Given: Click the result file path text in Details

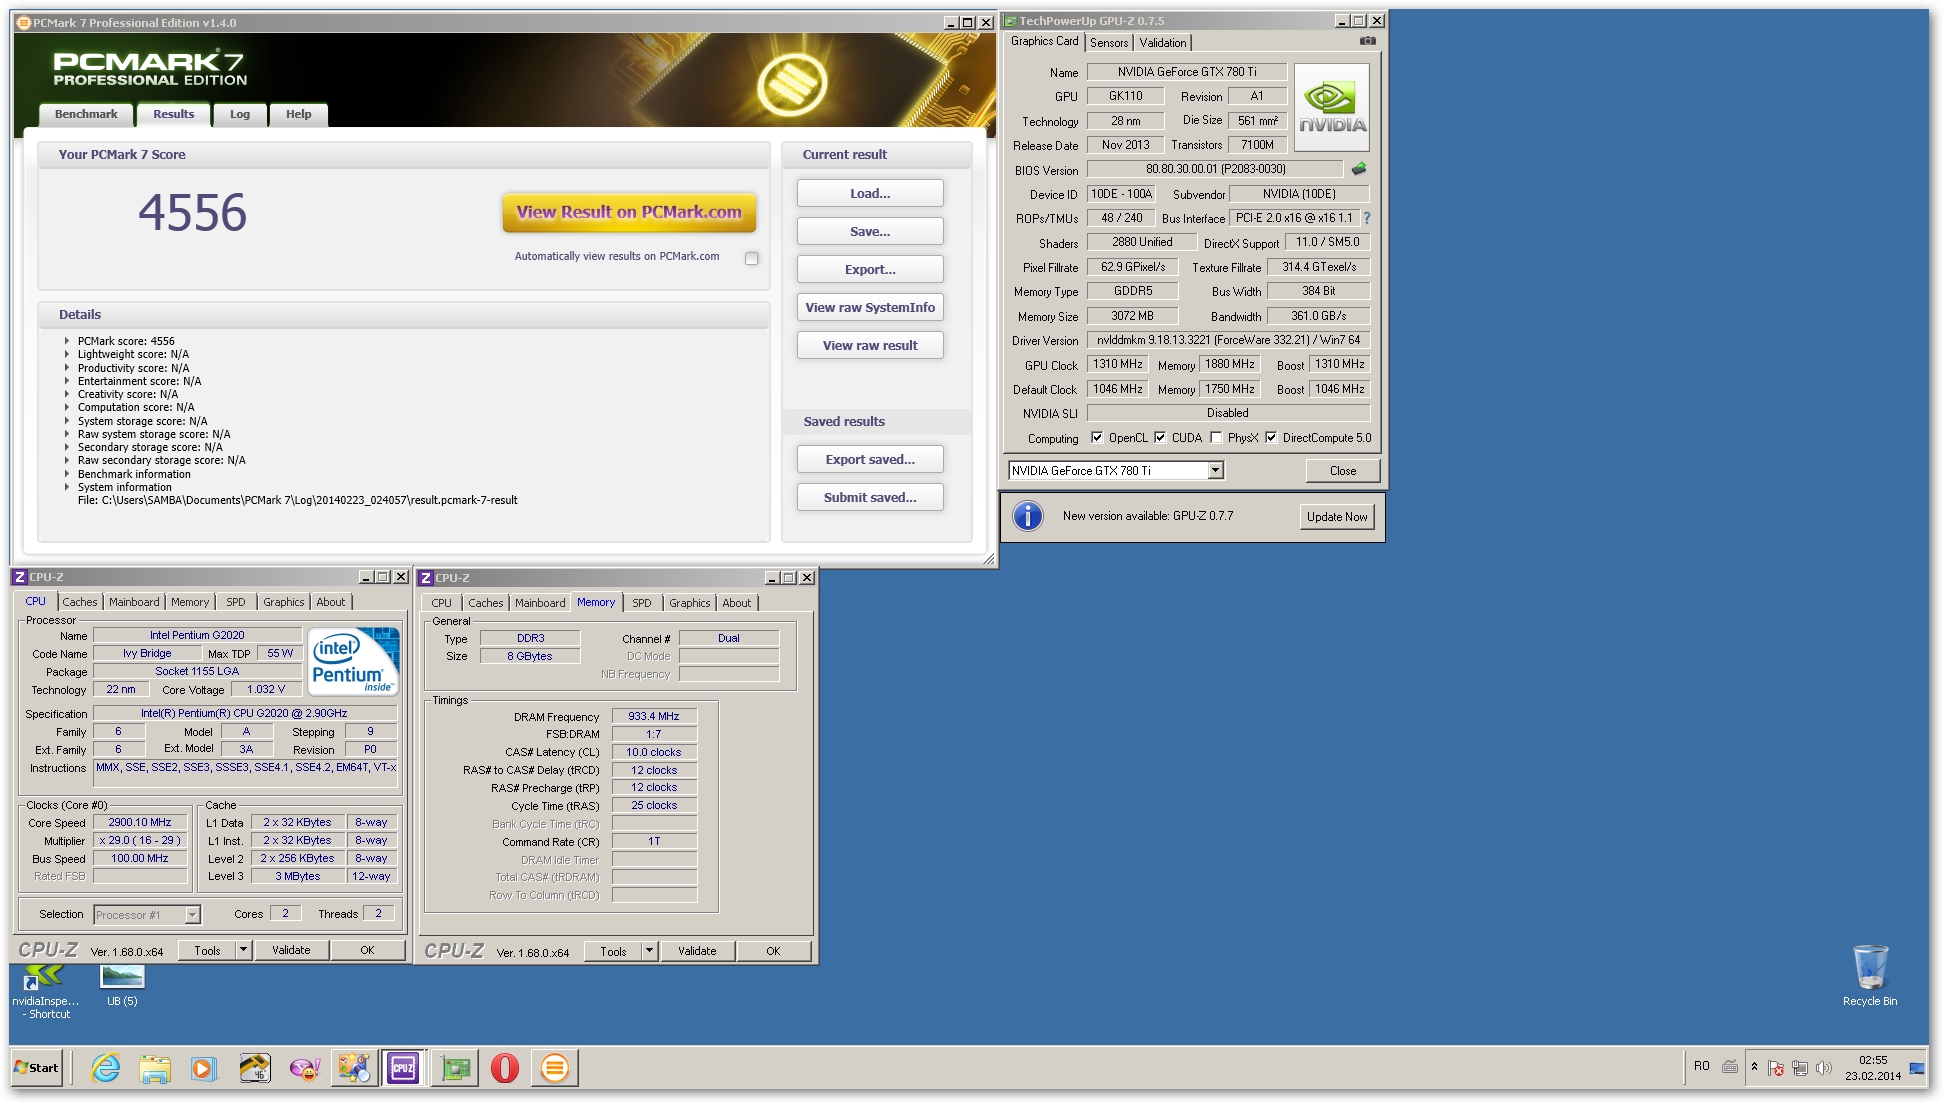Looking at the screenshot, I should click(298, 500).
